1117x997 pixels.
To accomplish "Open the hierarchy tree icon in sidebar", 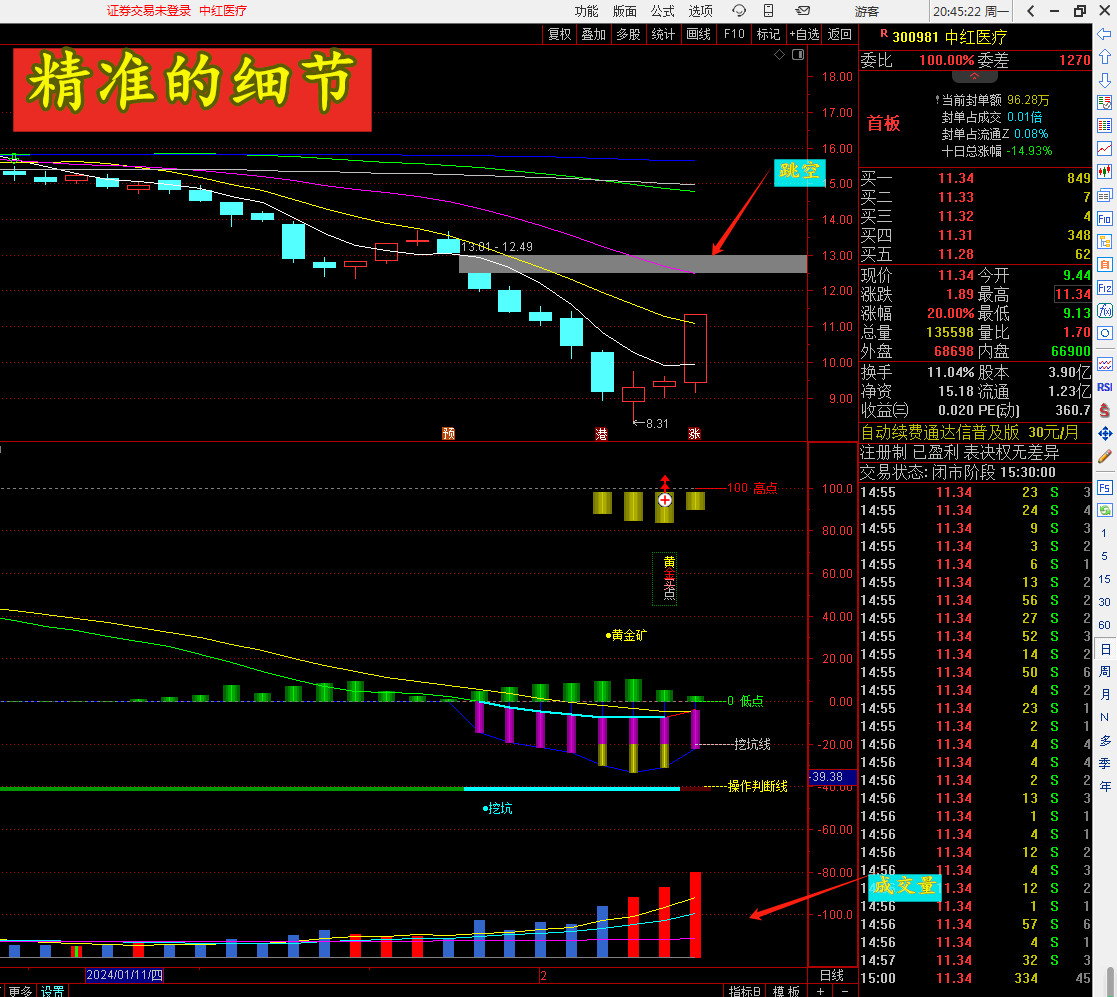I will (1104, 241).
